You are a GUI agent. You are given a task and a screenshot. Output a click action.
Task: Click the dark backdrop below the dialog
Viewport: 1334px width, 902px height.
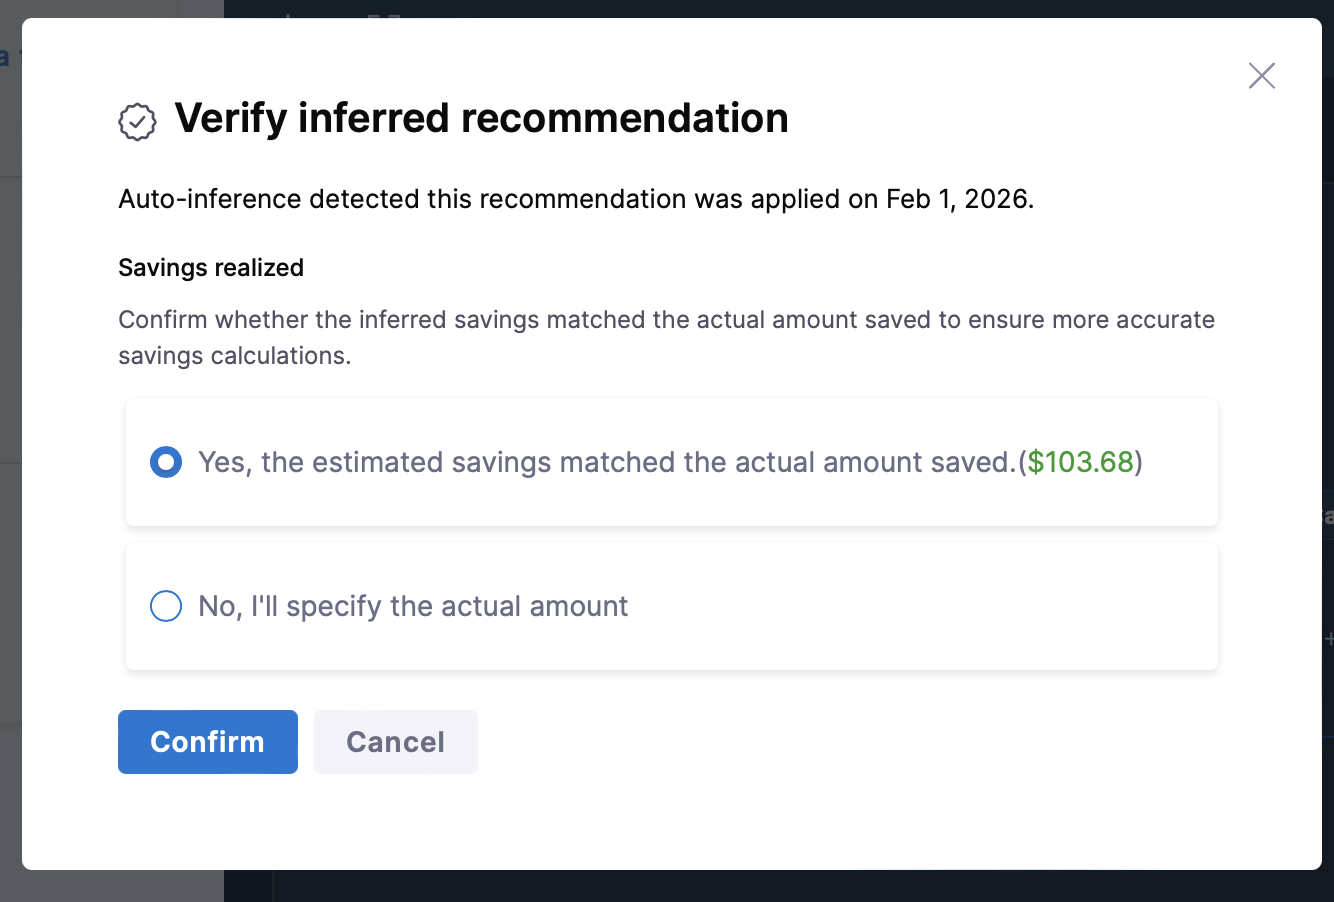[x=700, y=886]
